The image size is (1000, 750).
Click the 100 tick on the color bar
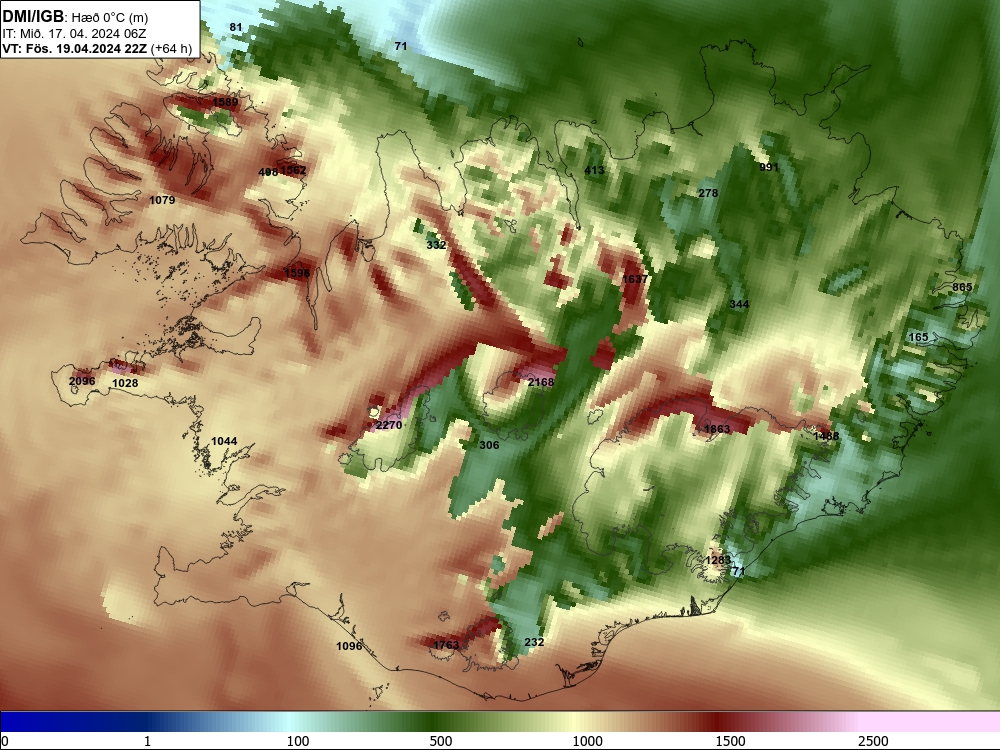pyautogui.click(x=298, y=741)
